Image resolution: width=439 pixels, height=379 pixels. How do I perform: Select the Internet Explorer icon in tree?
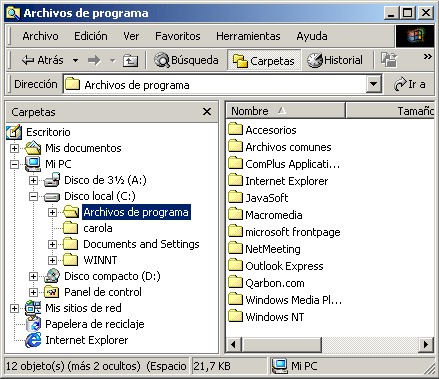[33, 340]
